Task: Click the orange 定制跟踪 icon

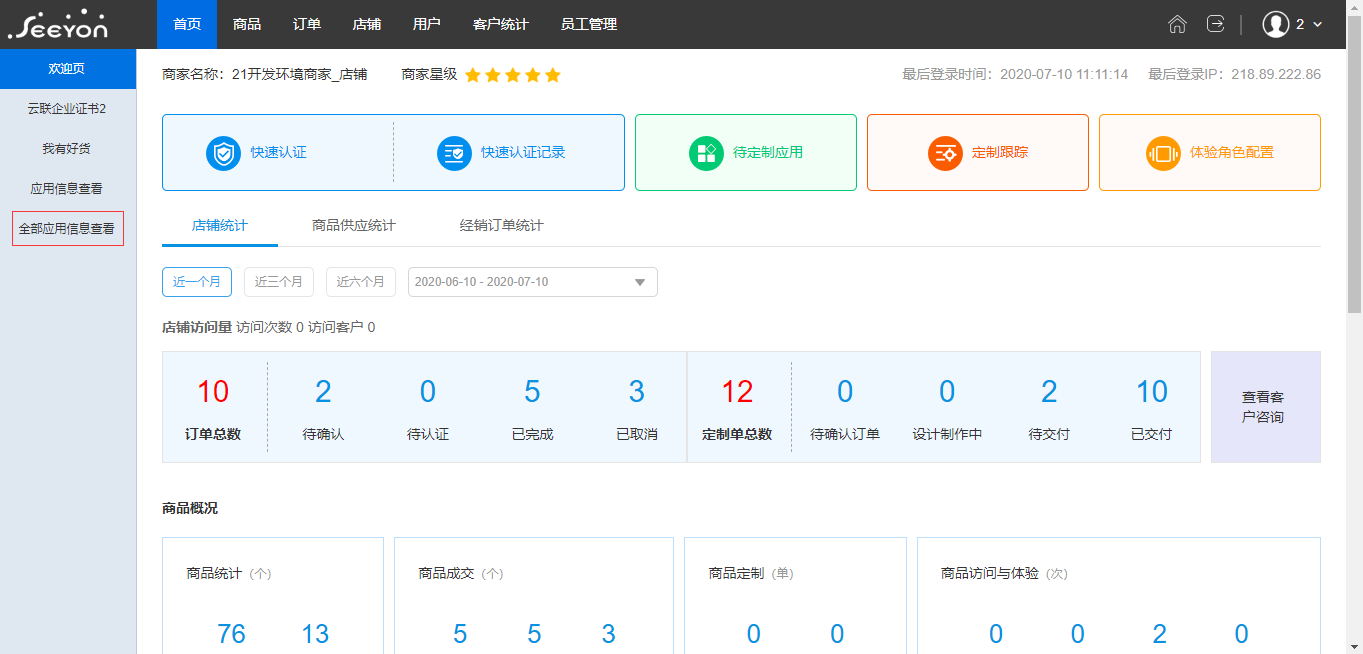Action: coord(945,153)
